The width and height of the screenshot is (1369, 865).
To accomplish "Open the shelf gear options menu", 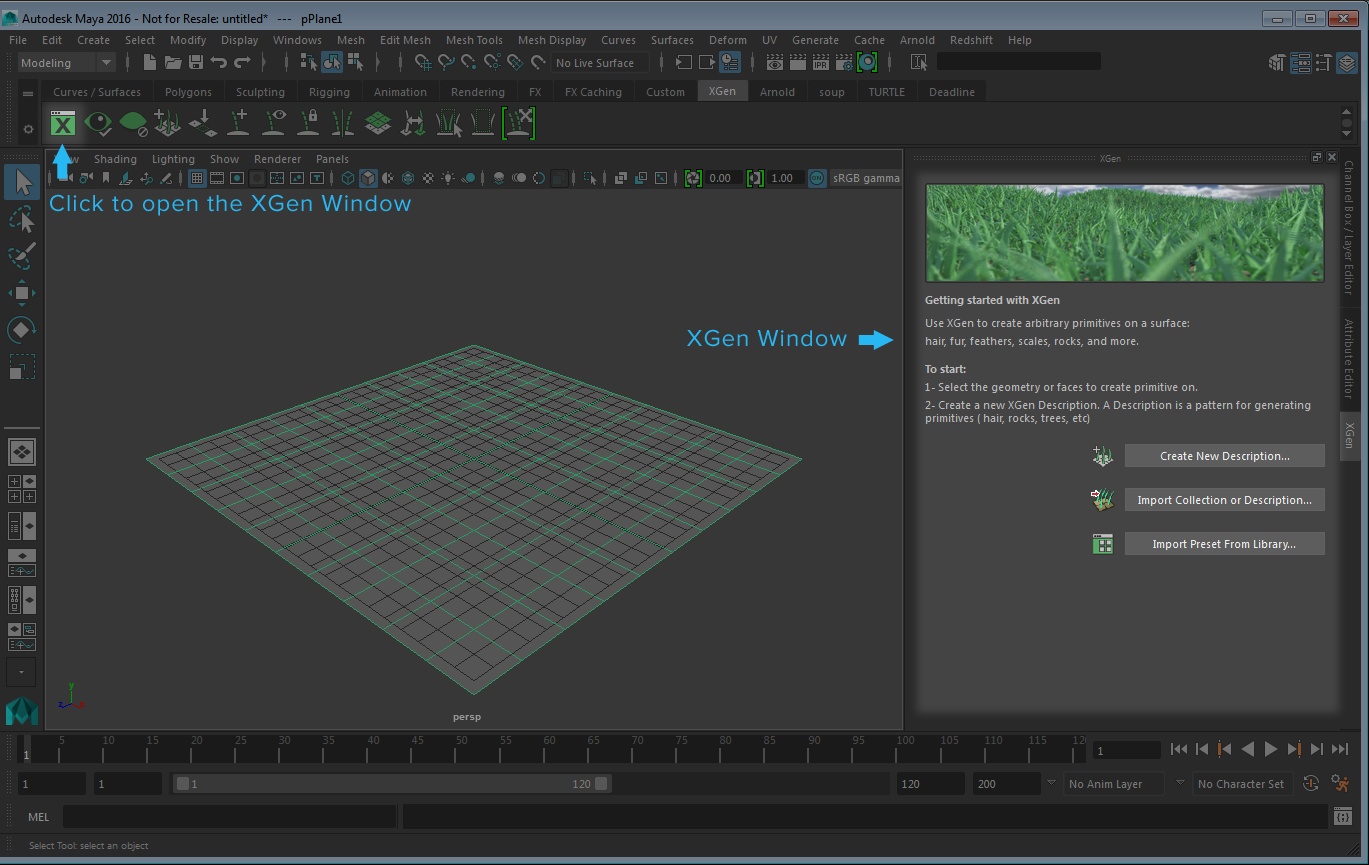I will click(x=27, y=129).
